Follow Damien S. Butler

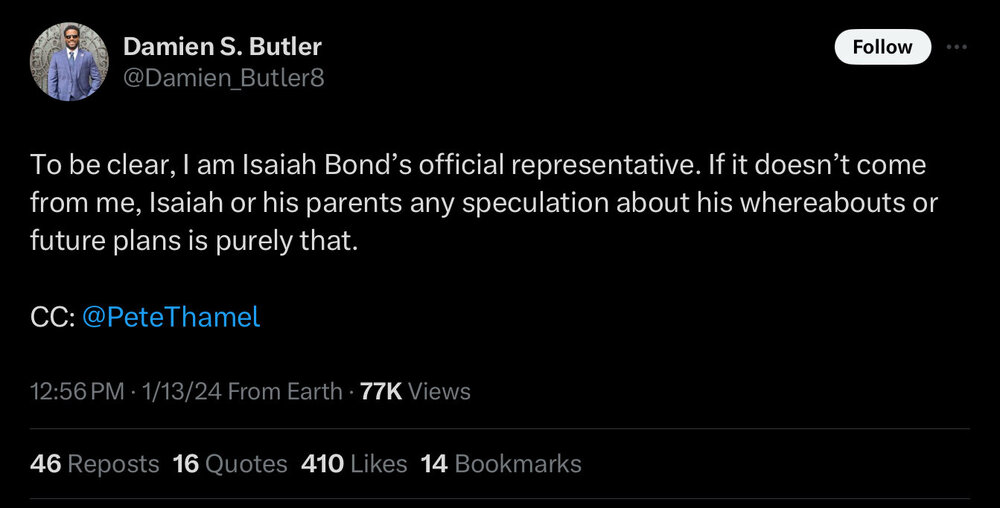(x=882, y=47)
